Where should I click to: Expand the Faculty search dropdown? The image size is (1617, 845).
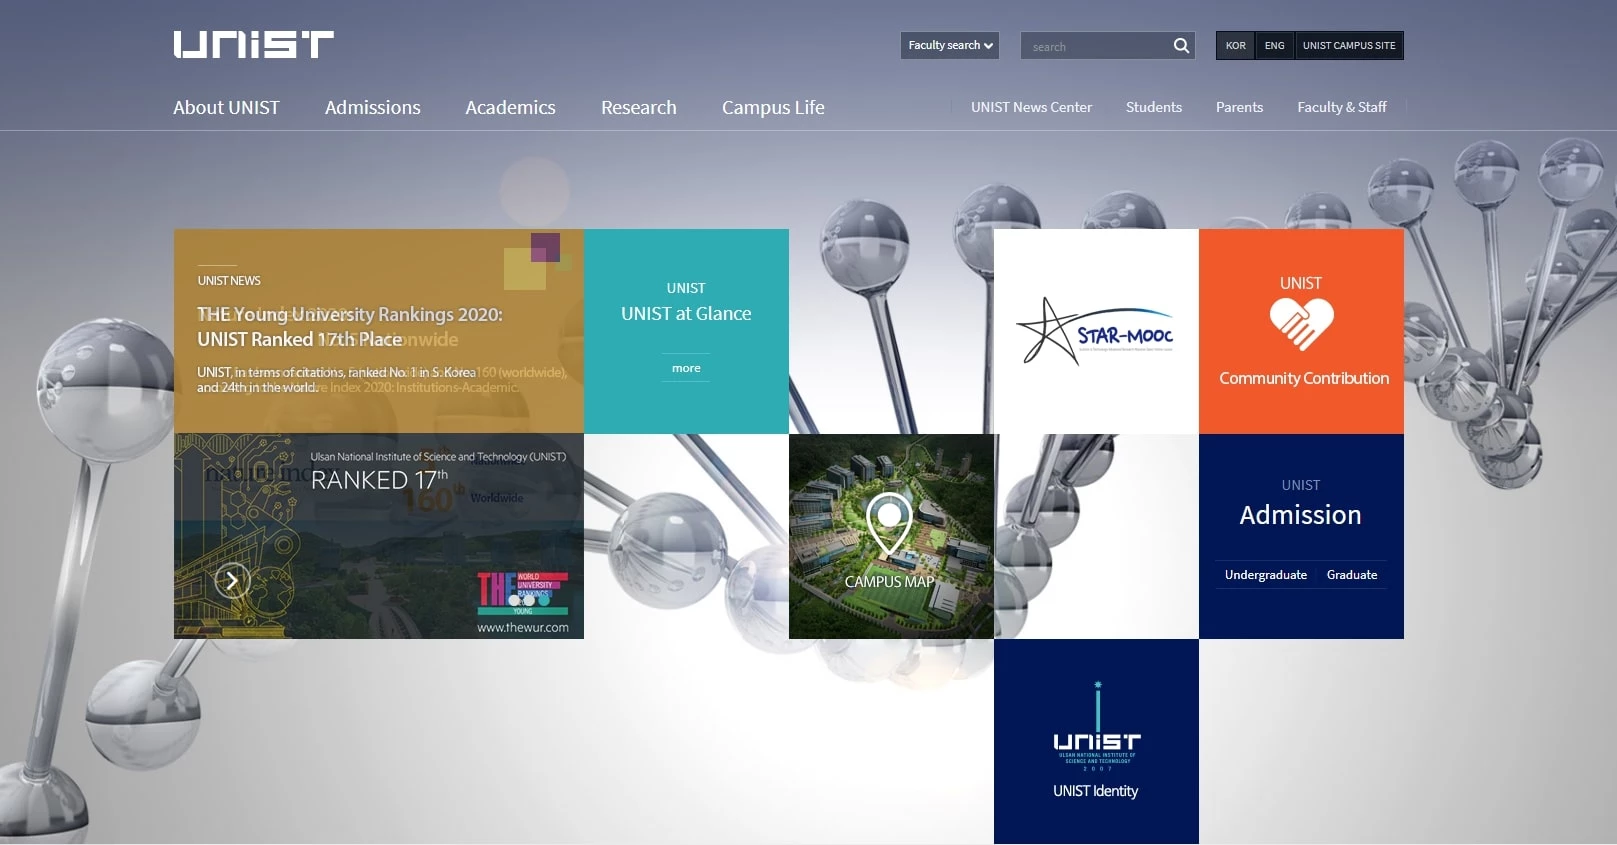(950, 45)
